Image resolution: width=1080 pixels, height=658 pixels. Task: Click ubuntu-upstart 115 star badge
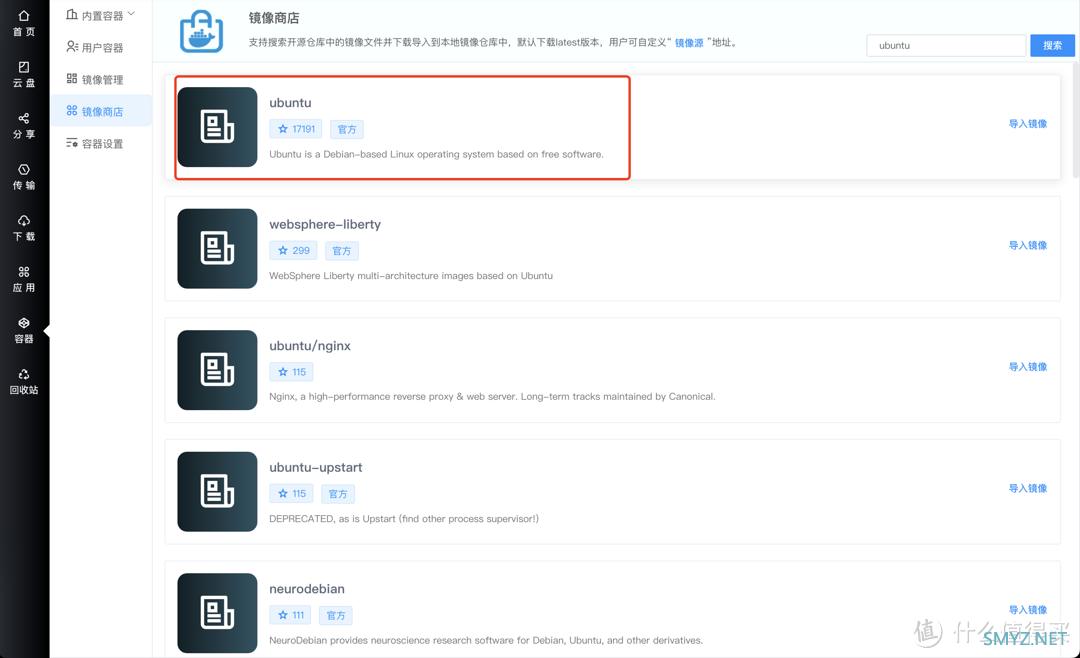(291, 493)
